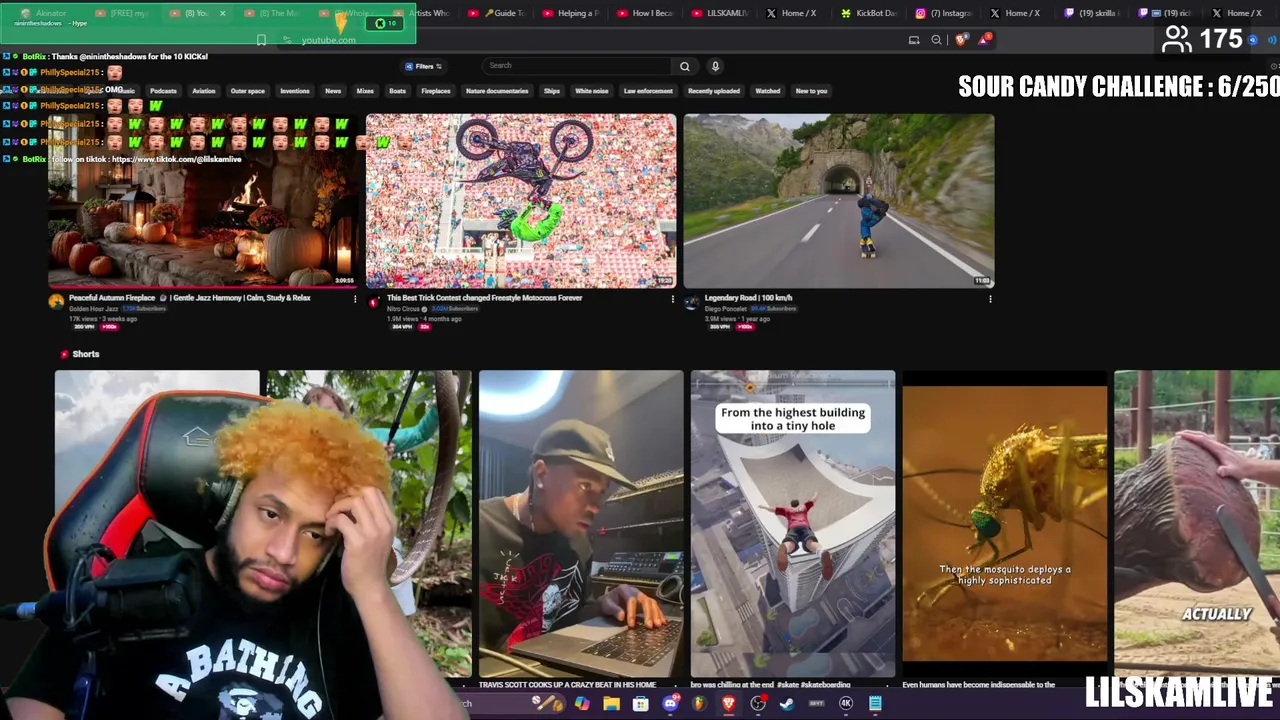Image resolution: width=1280 pixels, height=720 pixels.
Task: Select the New to you chip
Action: (x=811, y=91)
